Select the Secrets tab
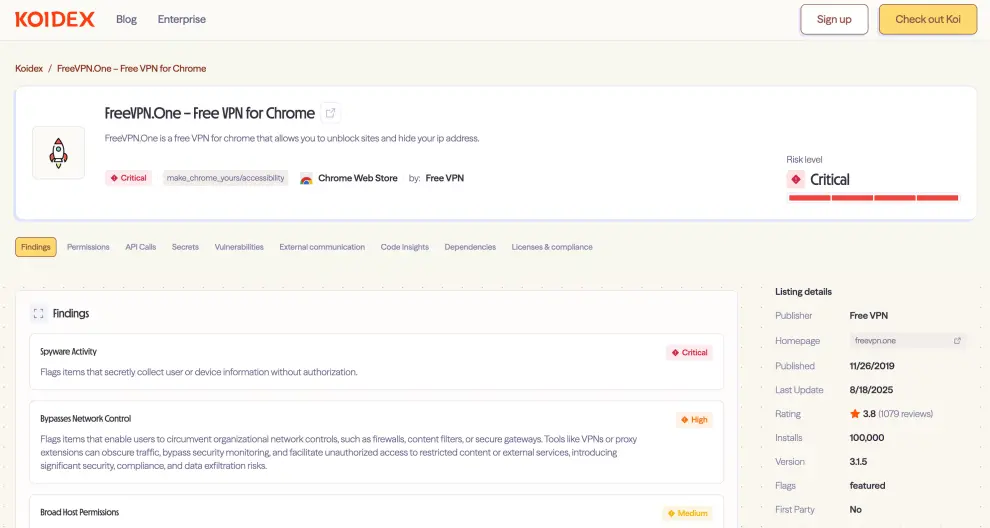990x528 pixels. (x=185, y=247)
